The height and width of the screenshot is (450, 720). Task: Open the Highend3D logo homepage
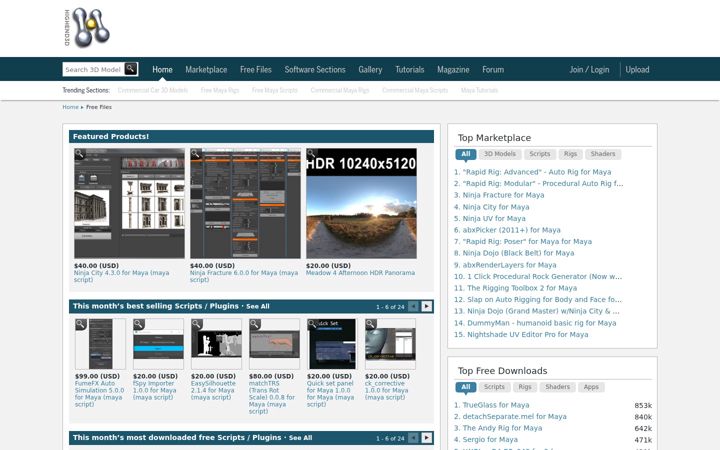pyautogui.click(x=87, y=28)
